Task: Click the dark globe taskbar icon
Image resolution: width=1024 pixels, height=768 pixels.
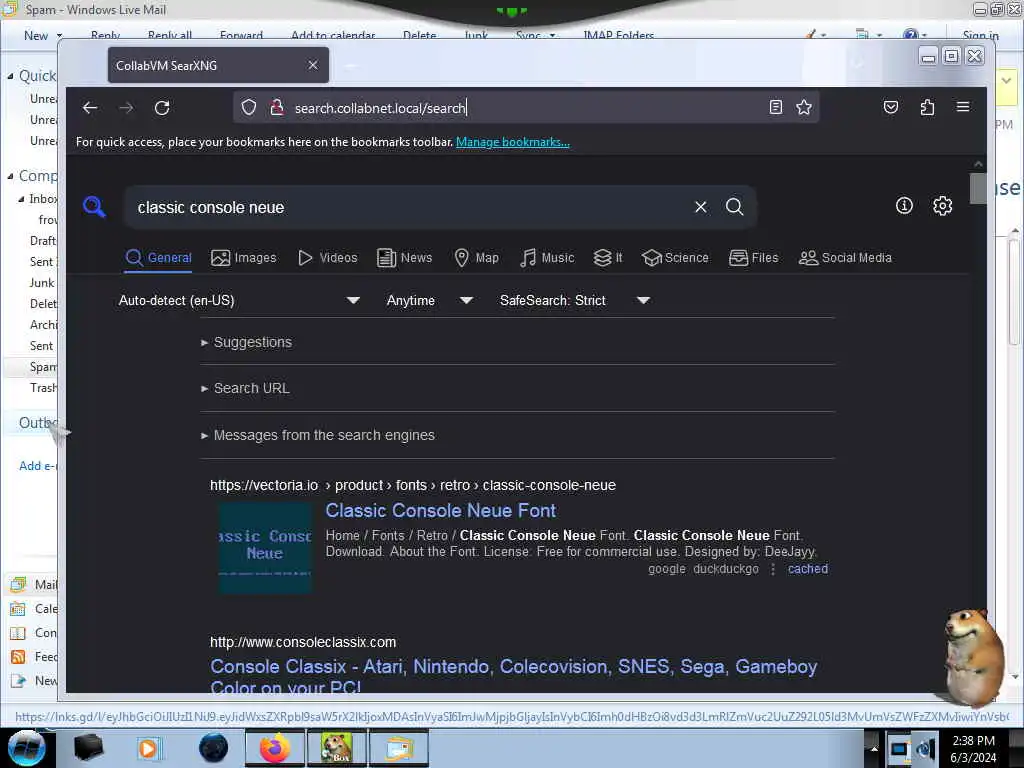Action: tap(214, 748)
